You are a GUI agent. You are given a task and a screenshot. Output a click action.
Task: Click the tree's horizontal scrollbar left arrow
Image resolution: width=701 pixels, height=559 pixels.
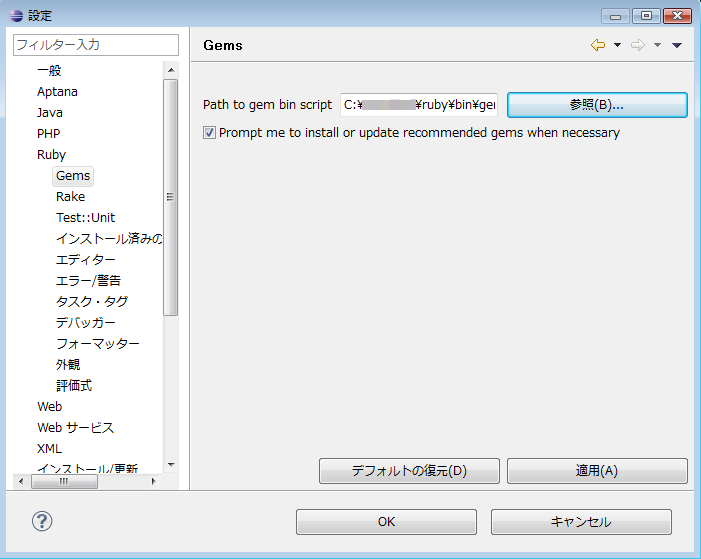[21, 482]
